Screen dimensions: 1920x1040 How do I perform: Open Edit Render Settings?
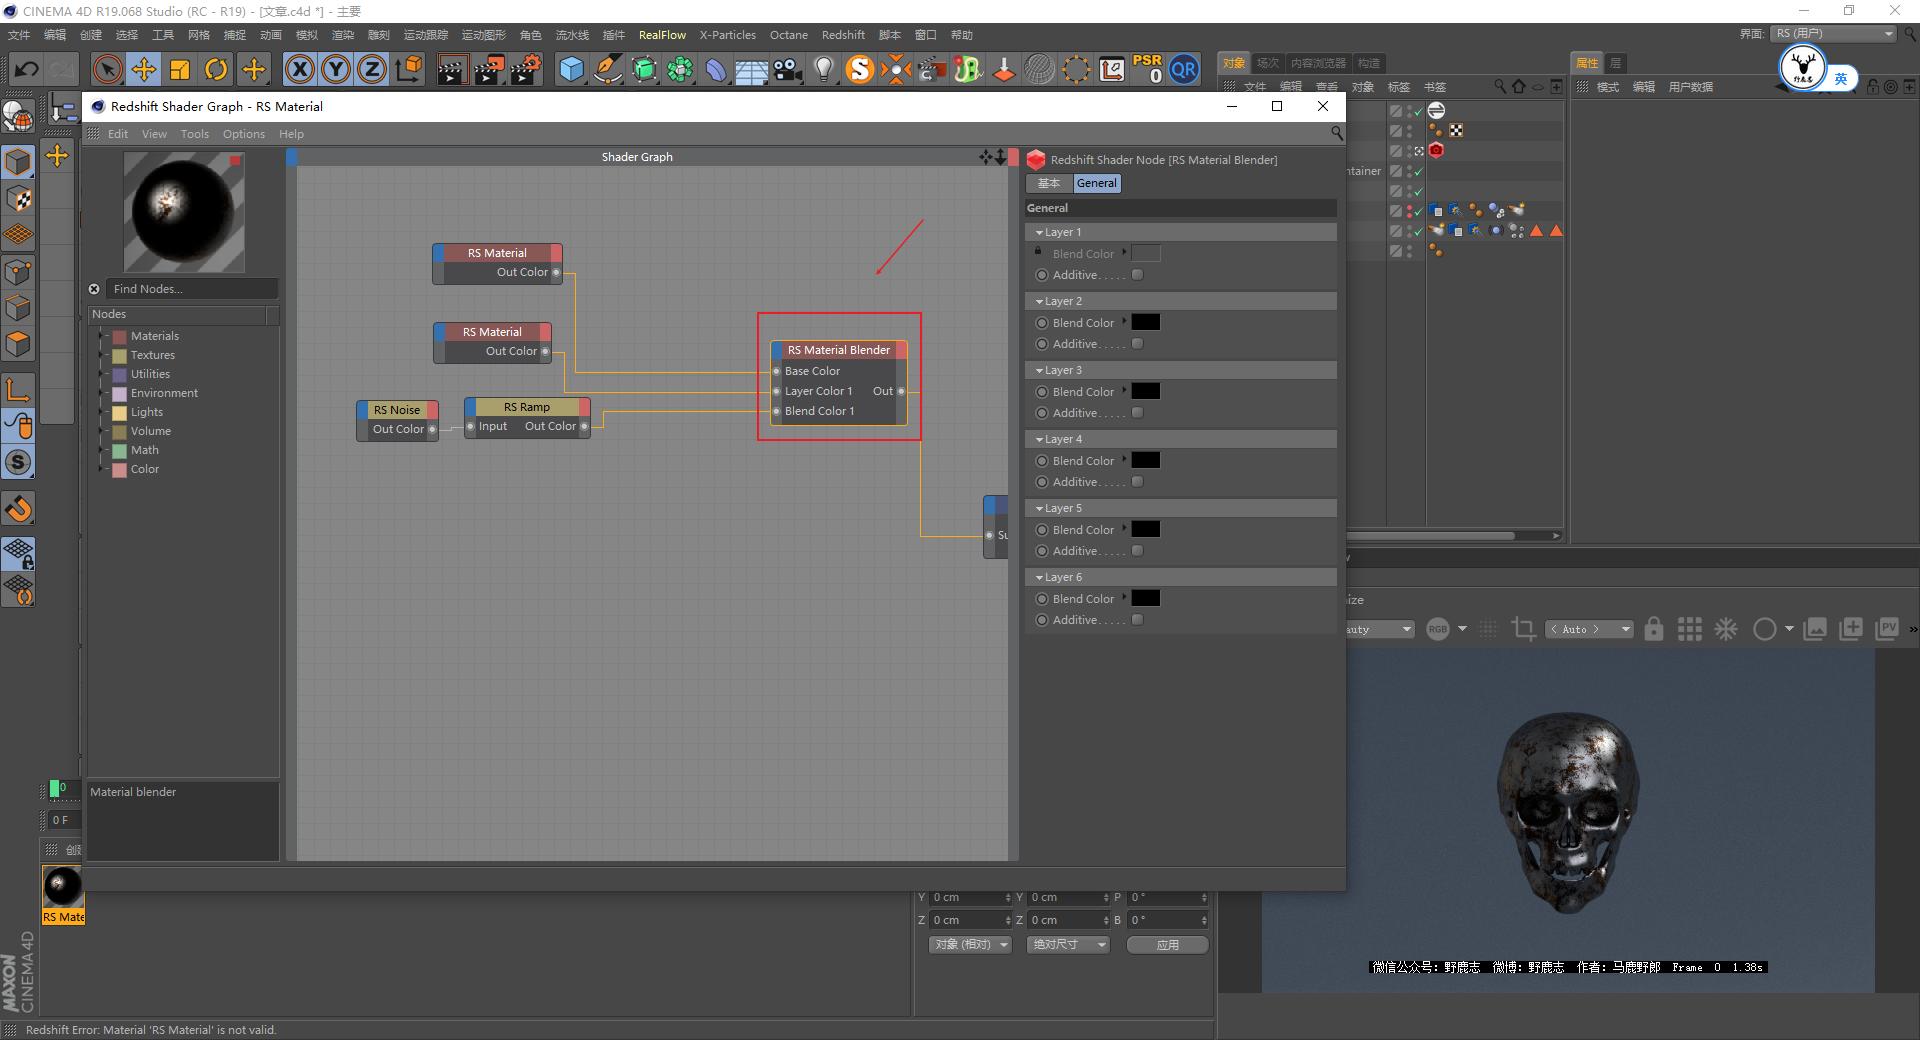coord(524,70)
